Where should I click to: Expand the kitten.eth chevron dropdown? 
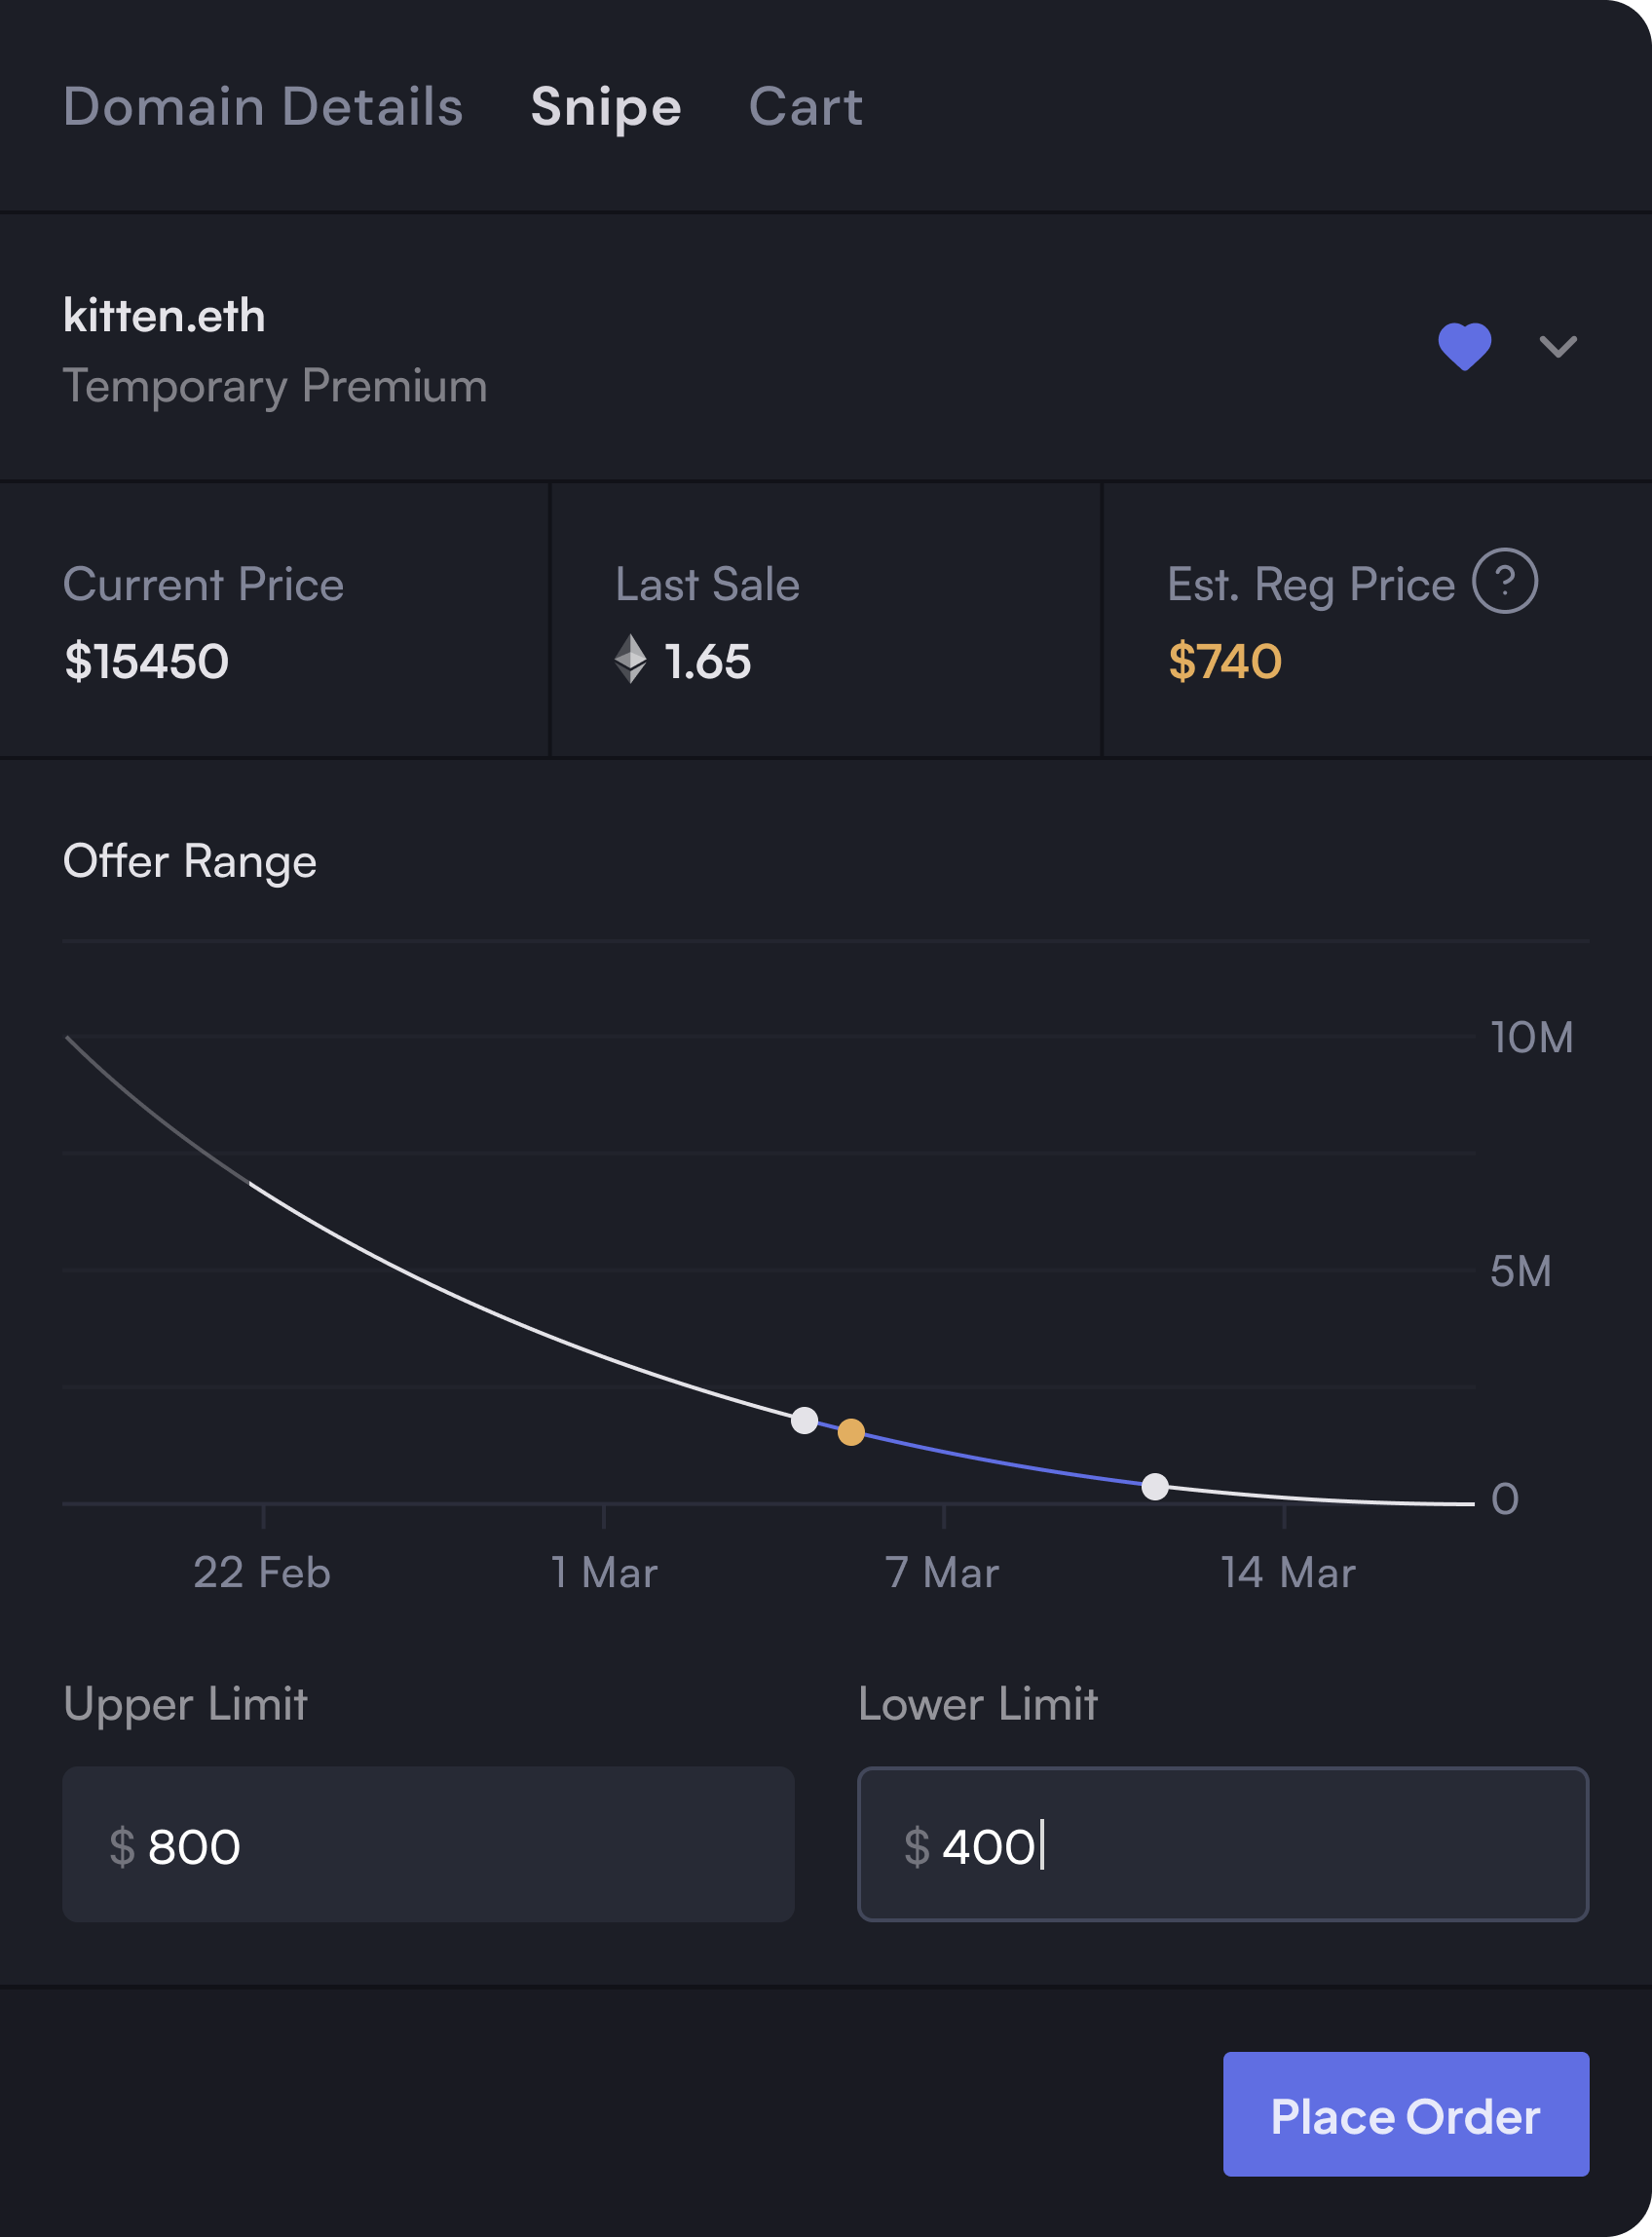(x=1557, y=347)
